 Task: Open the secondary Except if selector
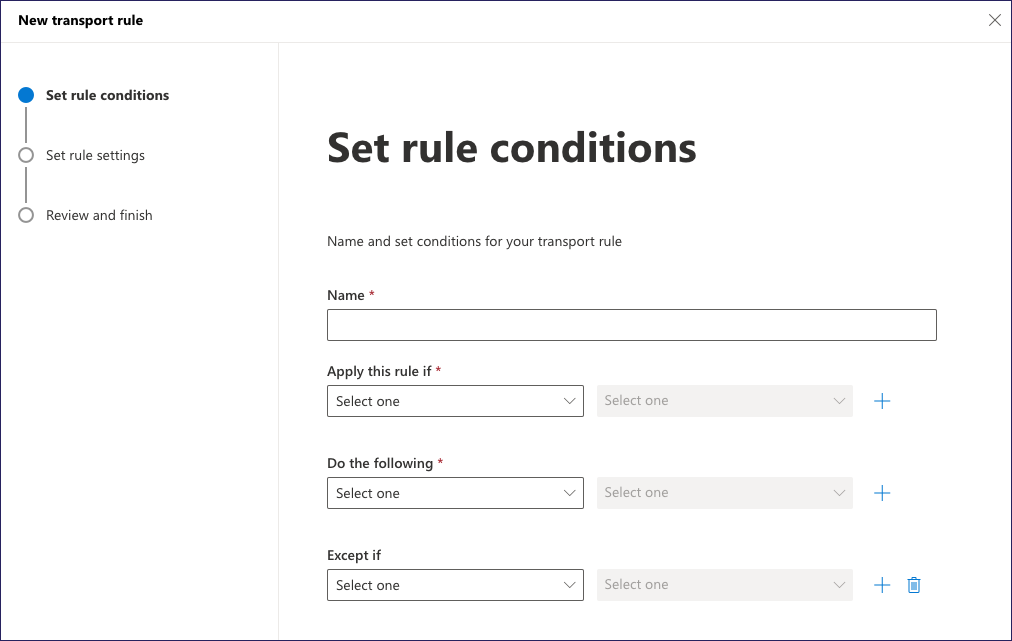pos(724,584)
